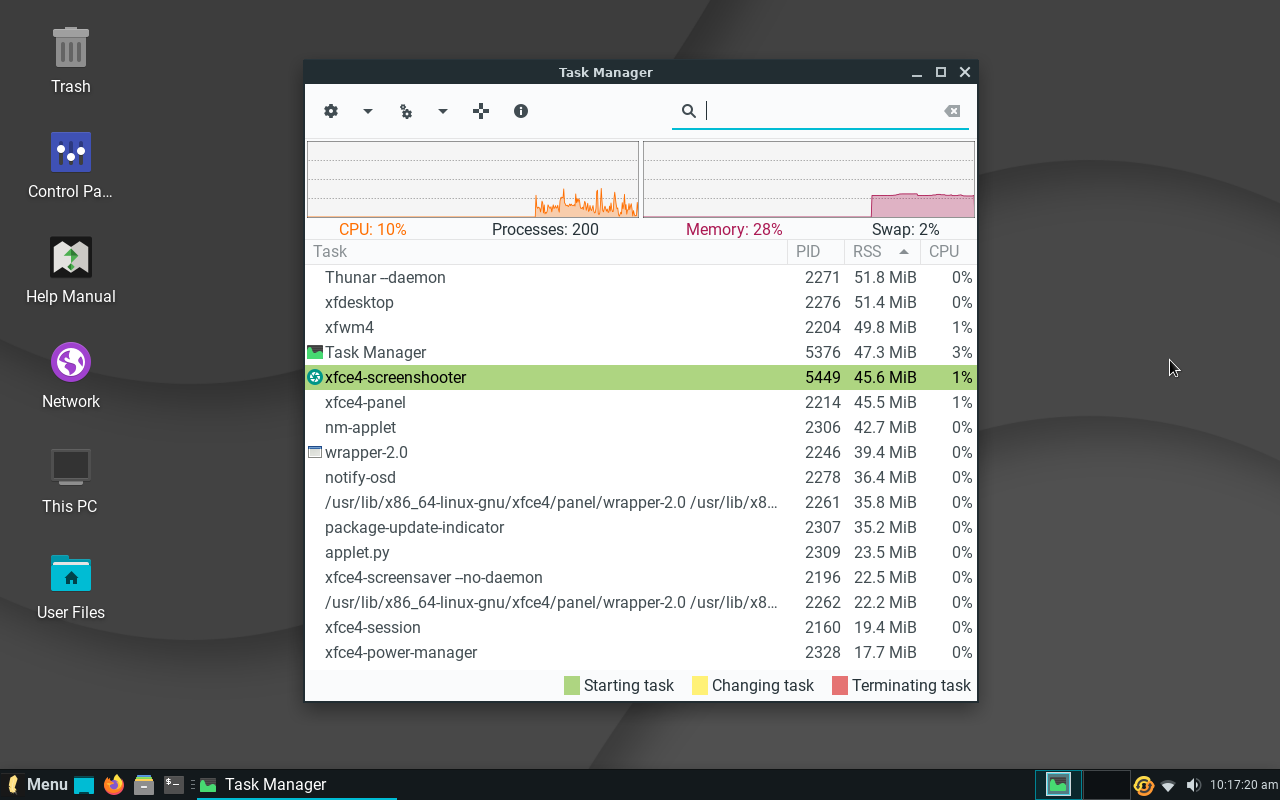Open the settings dropdown arrow in the toolbar

(366, 111)
